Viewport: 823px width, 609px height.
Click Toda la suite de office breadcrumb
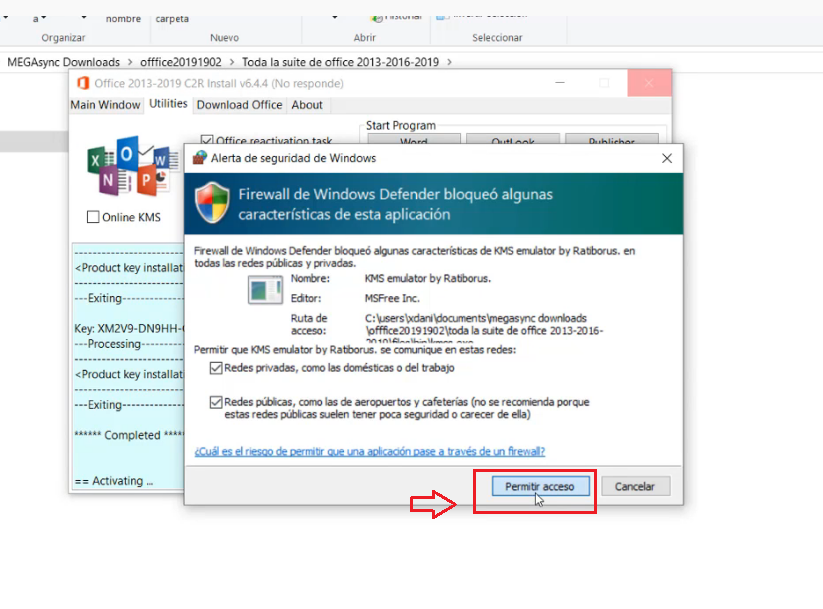(340, 62)
